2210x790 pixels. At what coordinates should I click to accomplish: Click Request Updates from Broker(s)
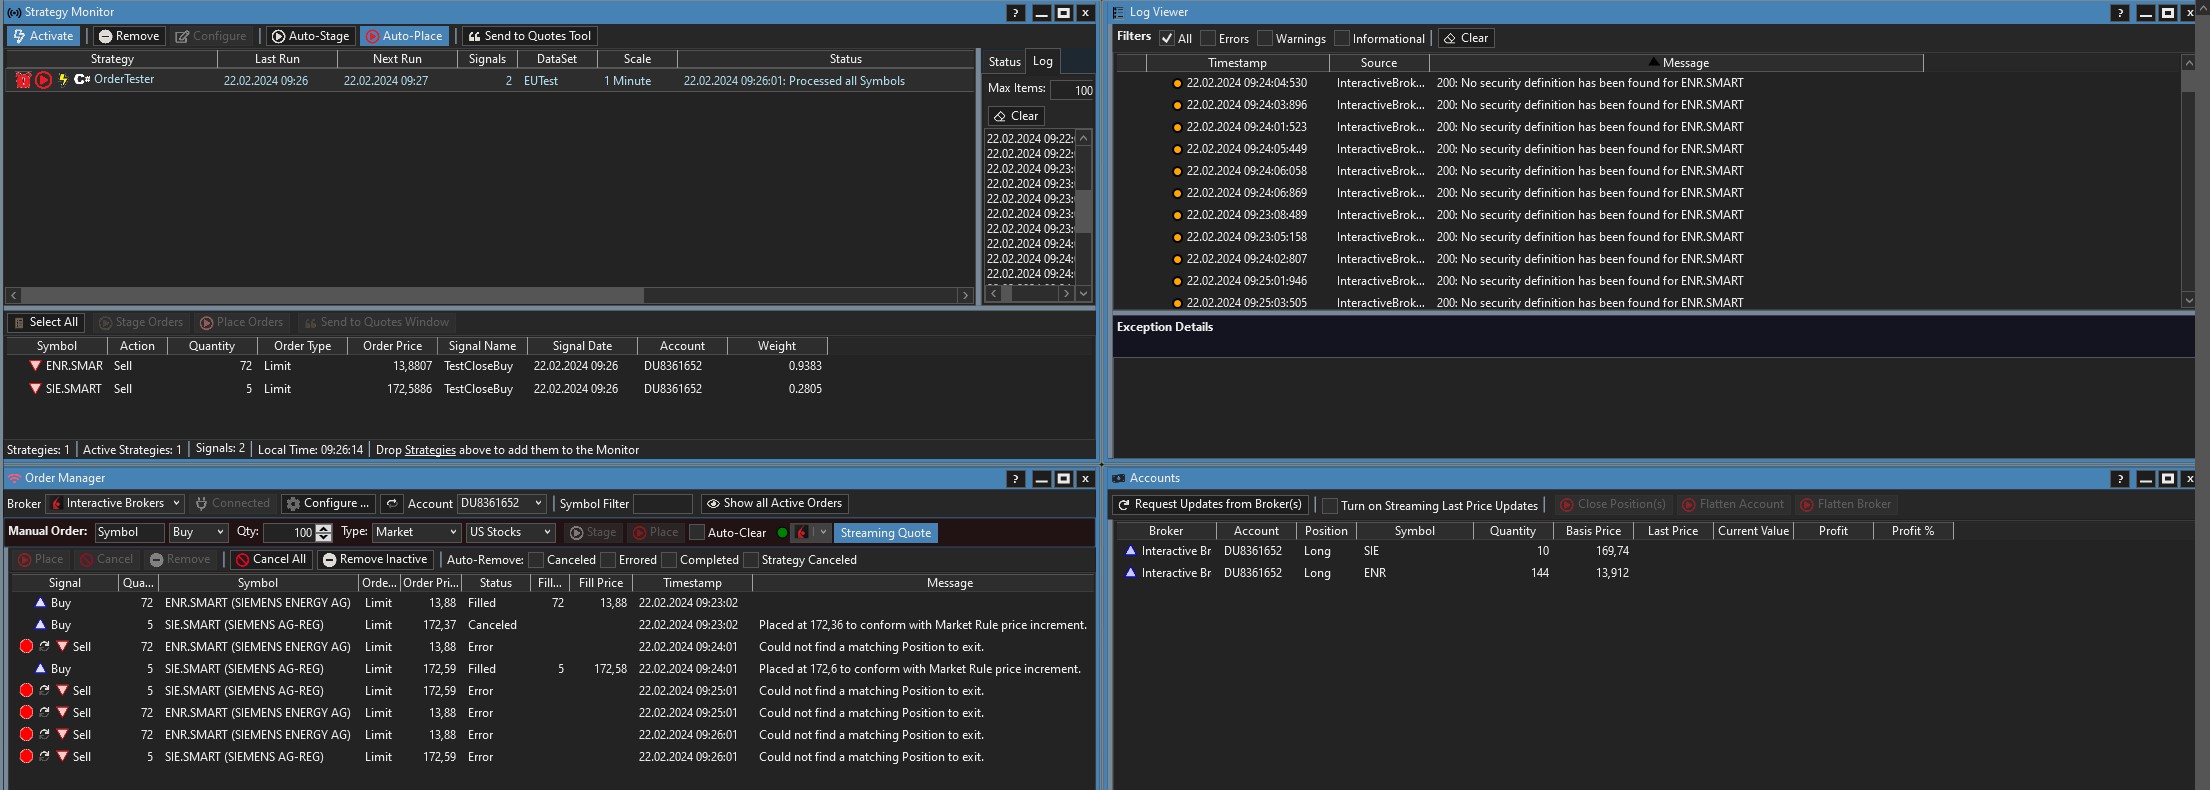1209,505
